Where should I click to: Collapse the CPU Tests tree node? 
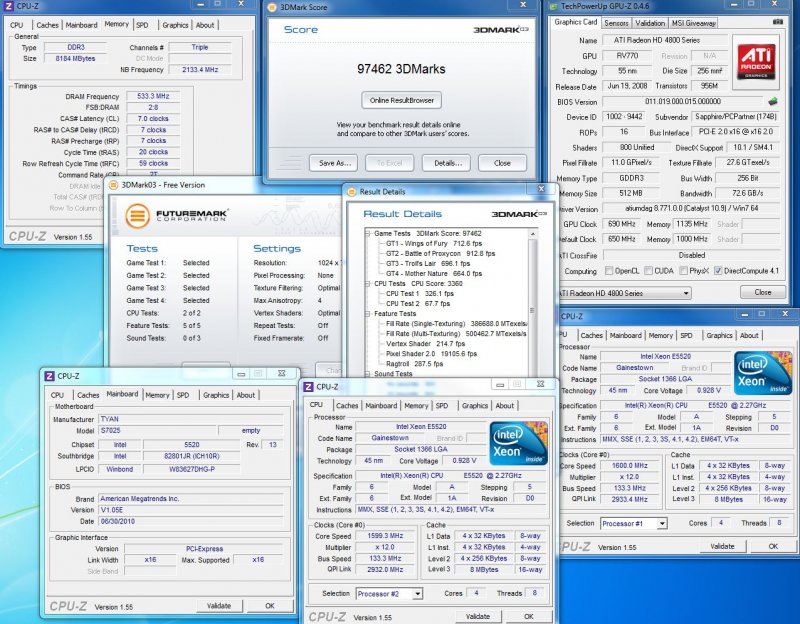367,284
